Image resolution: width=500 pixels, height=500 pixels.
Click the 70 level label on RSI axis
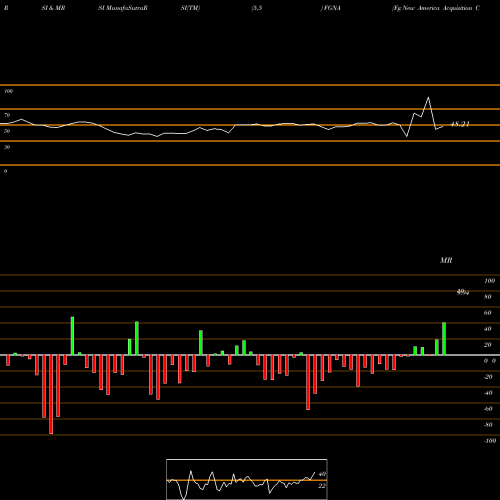click(x=7, y=115)
